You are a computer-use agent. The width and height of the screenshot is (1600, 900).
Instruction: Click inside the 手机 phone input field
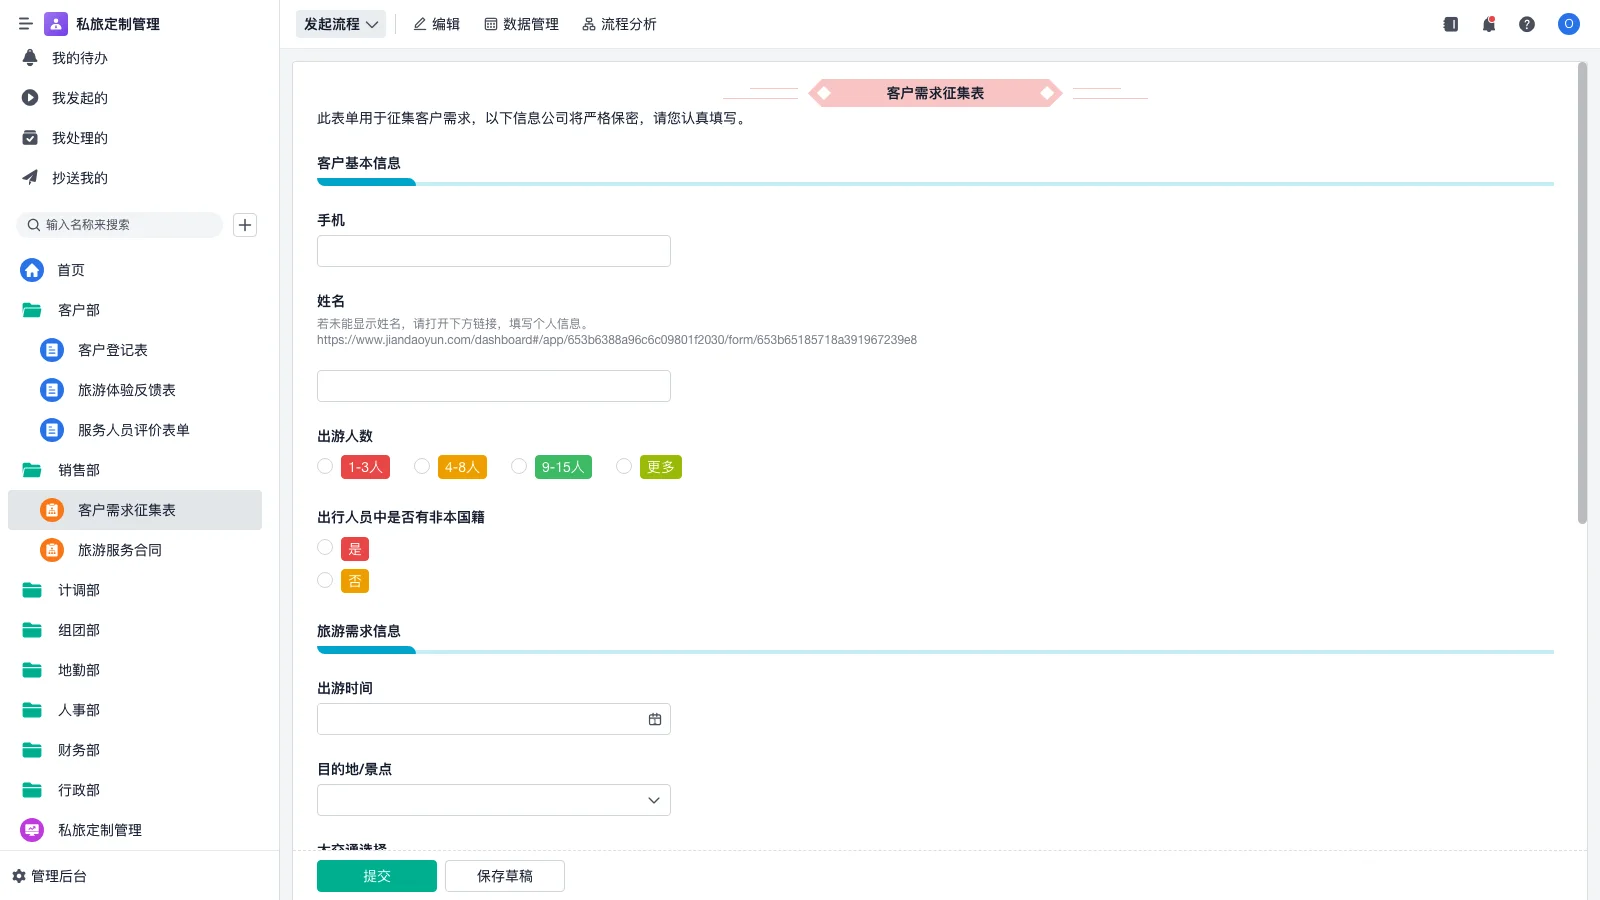493,251
